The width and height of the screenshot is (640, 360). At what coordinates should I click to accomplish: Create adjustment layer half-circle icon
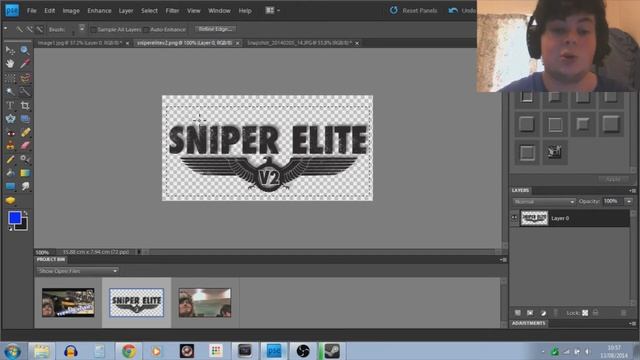543,313
